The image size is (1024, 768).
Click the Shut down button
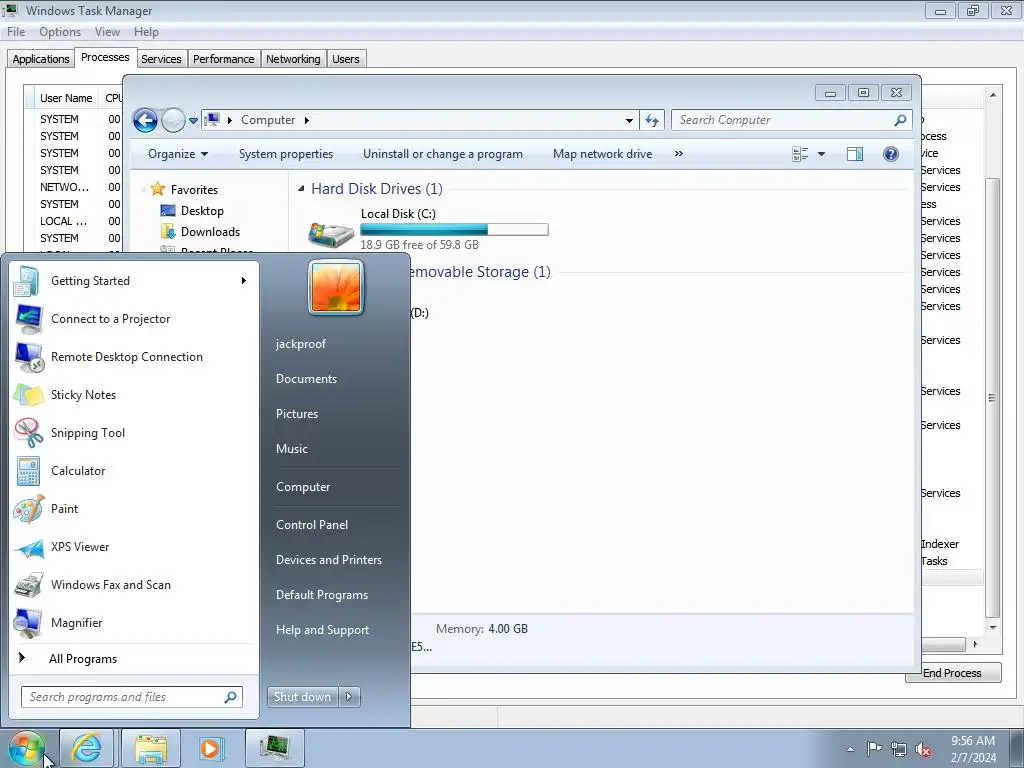tap(302, 697)
